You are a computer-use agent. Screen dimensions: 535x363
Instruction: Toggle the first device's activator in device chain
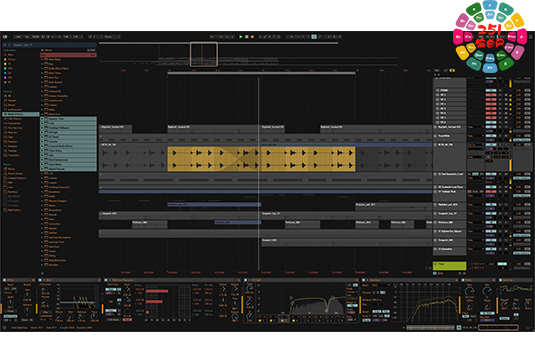tap(4, 280)
